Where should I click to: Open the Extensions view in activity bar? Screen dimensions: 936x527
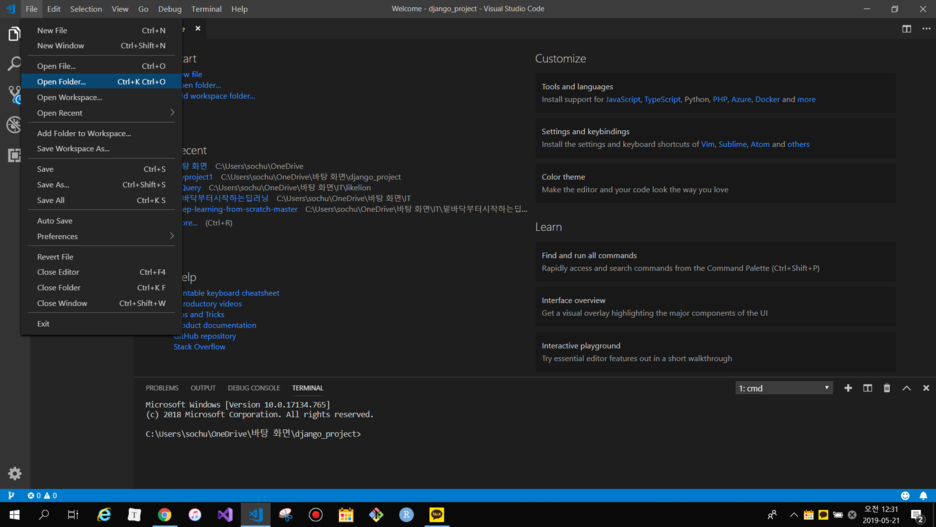[14, 155]
